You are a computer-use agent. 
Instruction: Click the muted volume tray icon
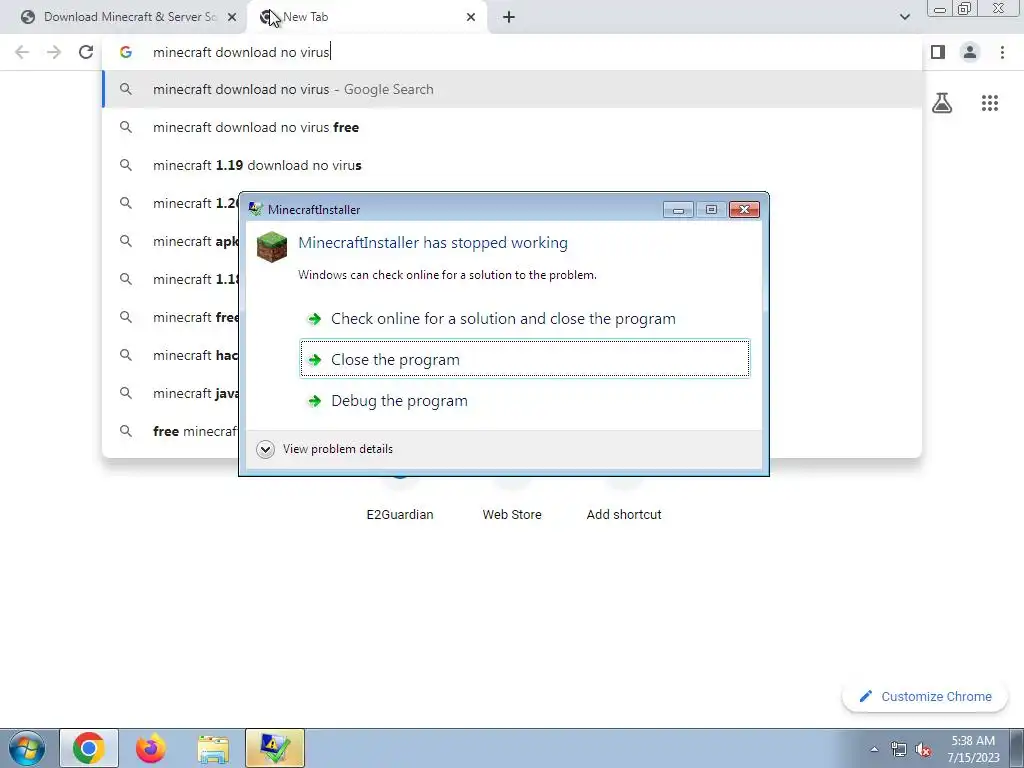(923, 749)
